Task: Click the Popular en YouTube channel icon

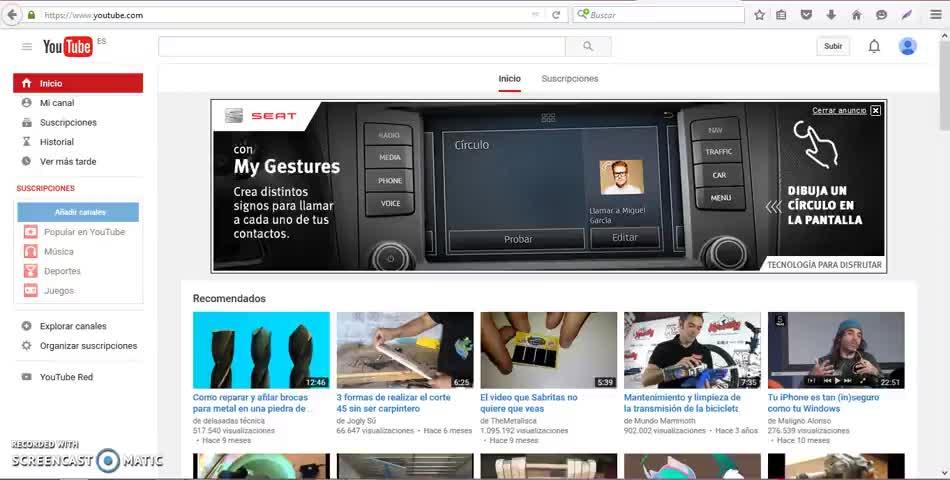Action: pyautogui.click(x=30, y=232)
